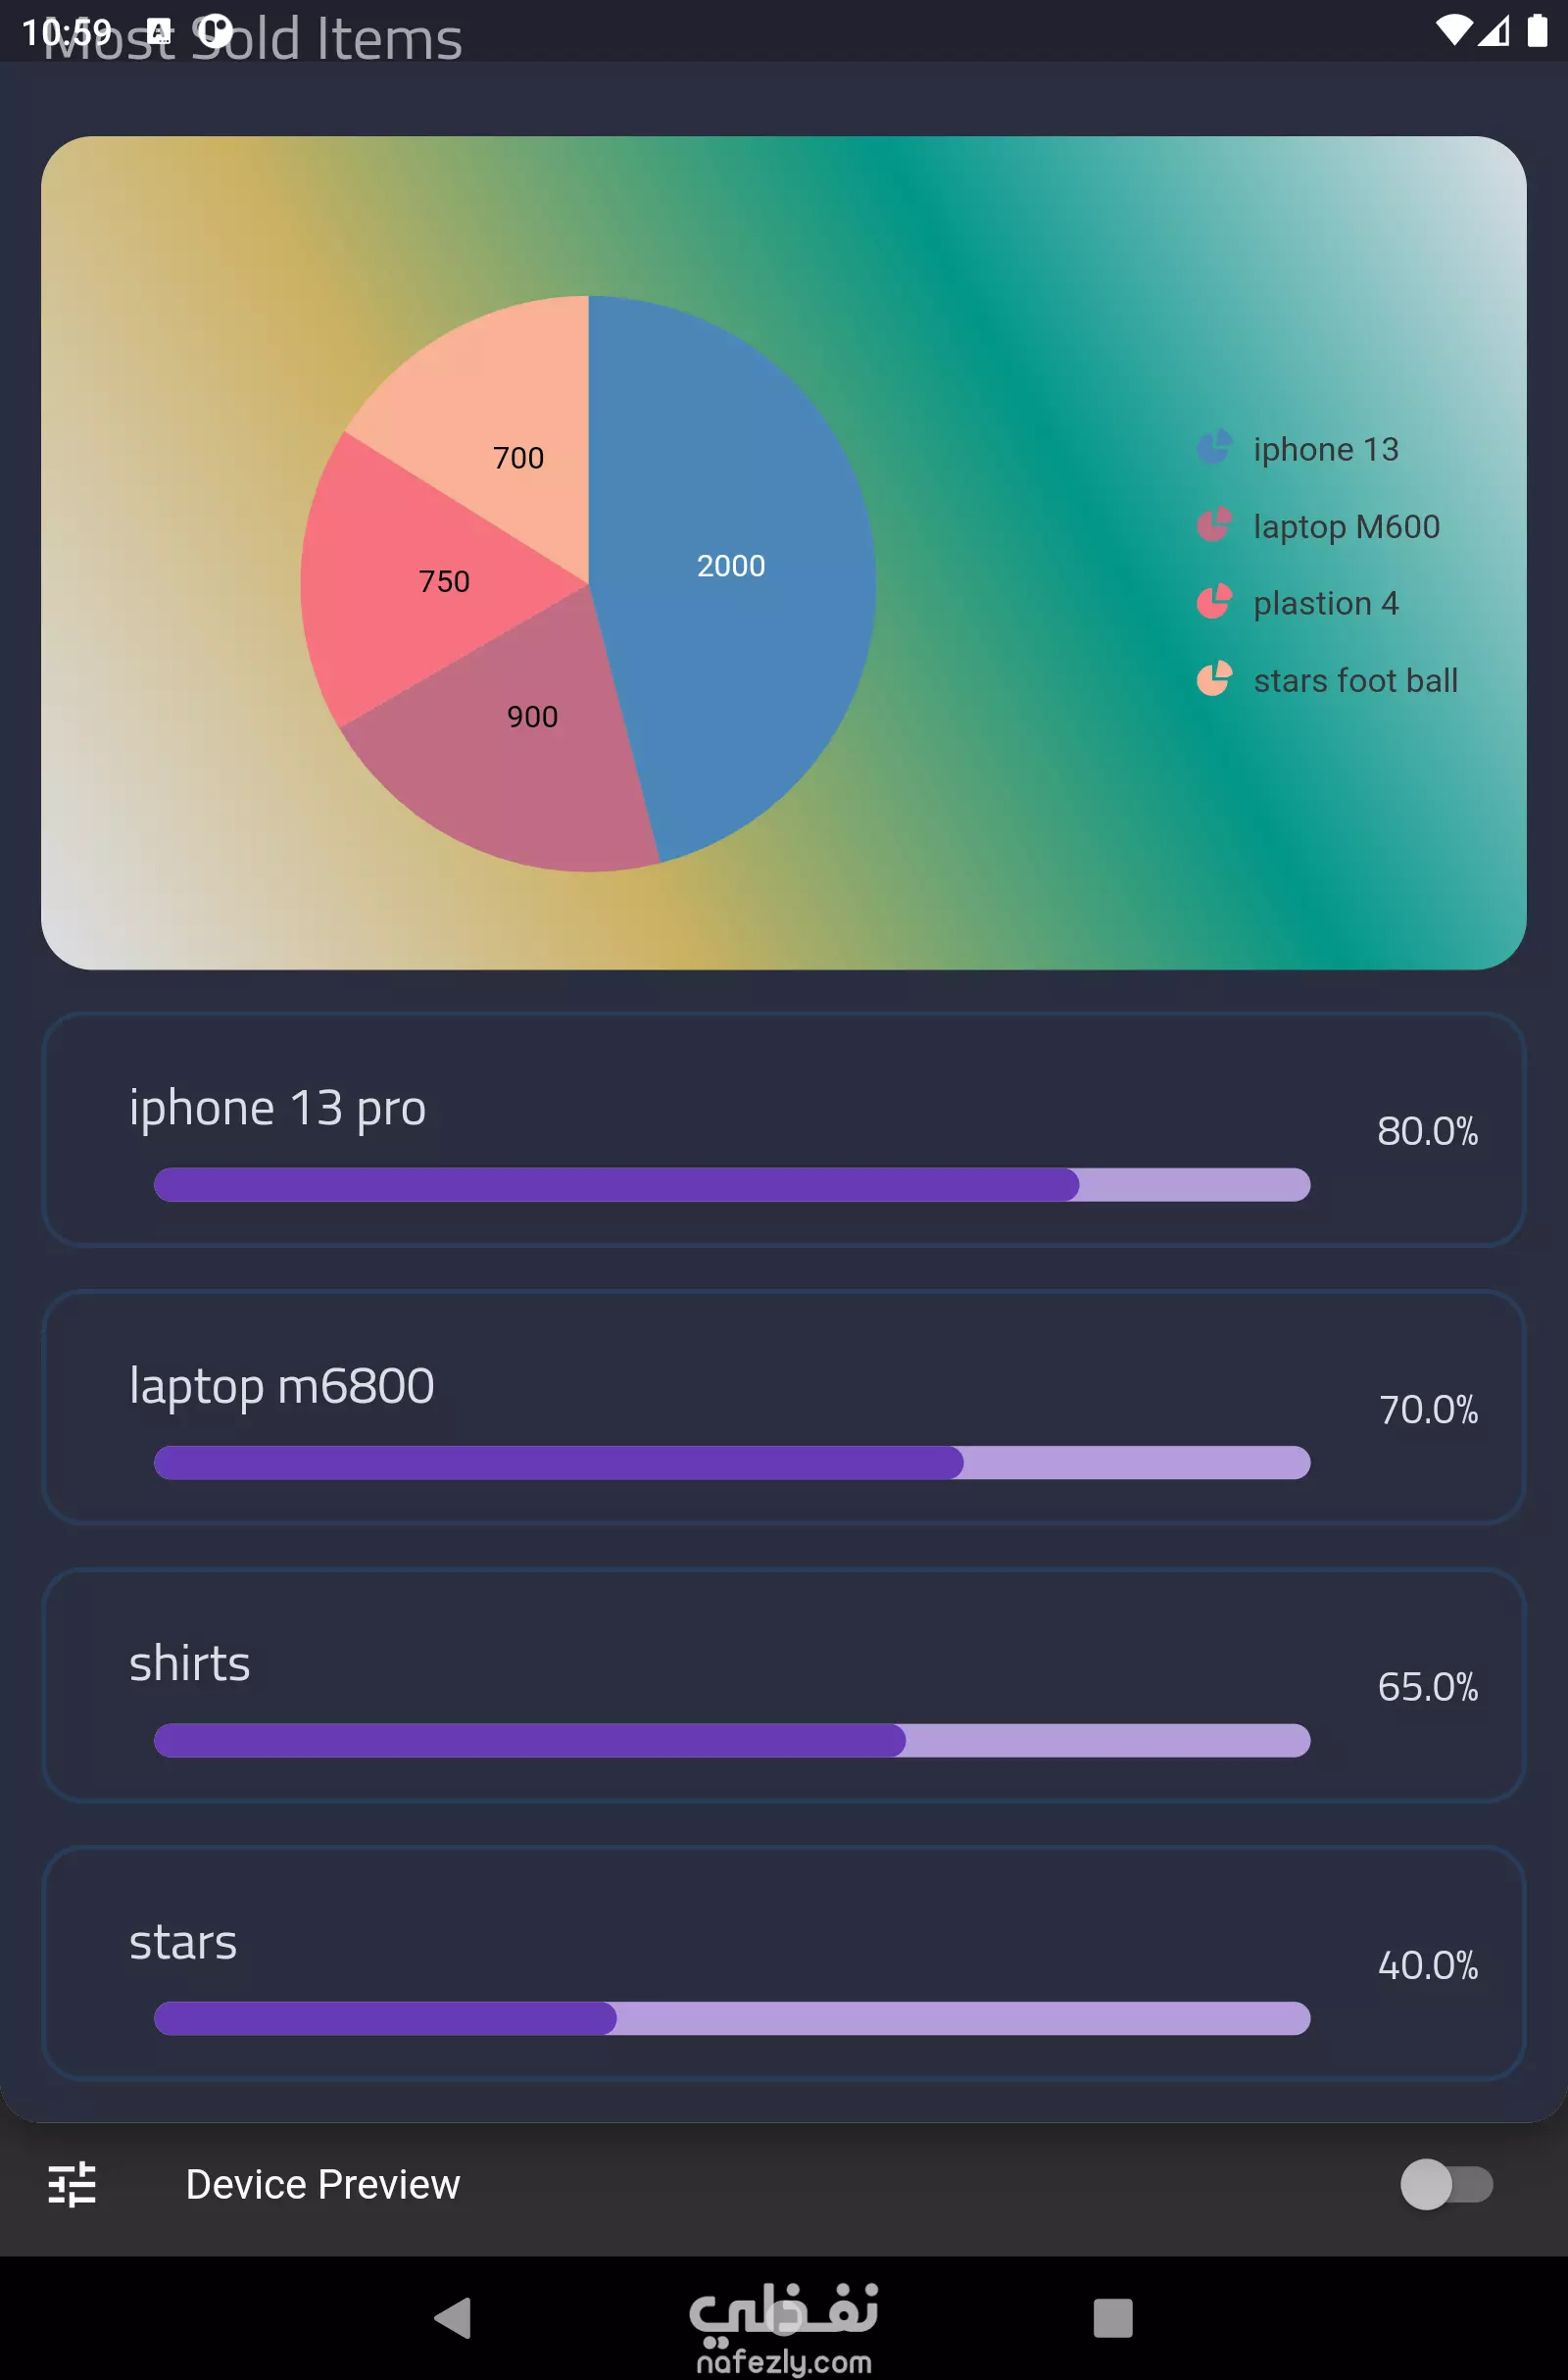Click the plastion 4 legend pie icon
This screenshot has height=2380, width=1568.
coord(1214,602)
